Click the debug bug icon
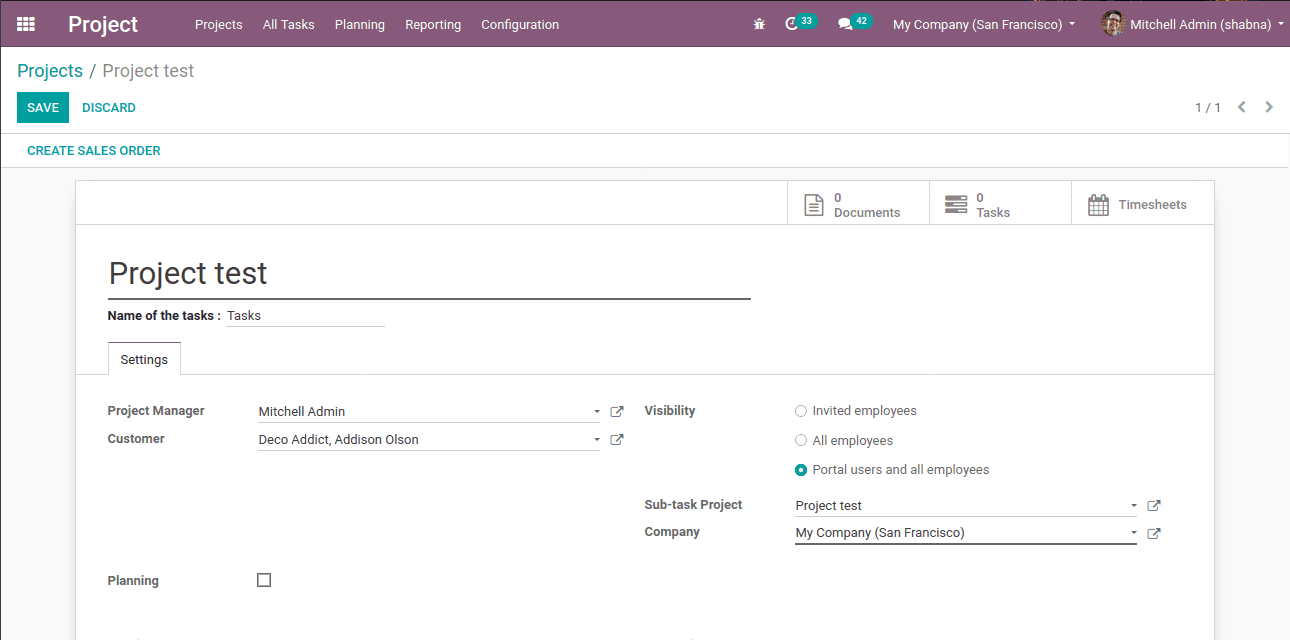 759,24
